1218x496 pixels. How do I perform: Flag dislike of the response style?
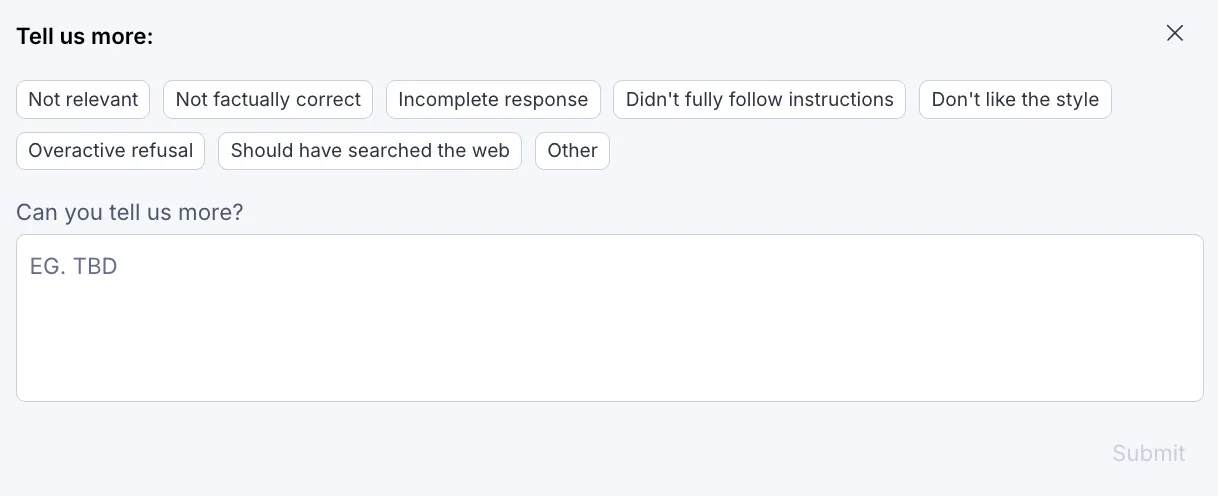1015,100
